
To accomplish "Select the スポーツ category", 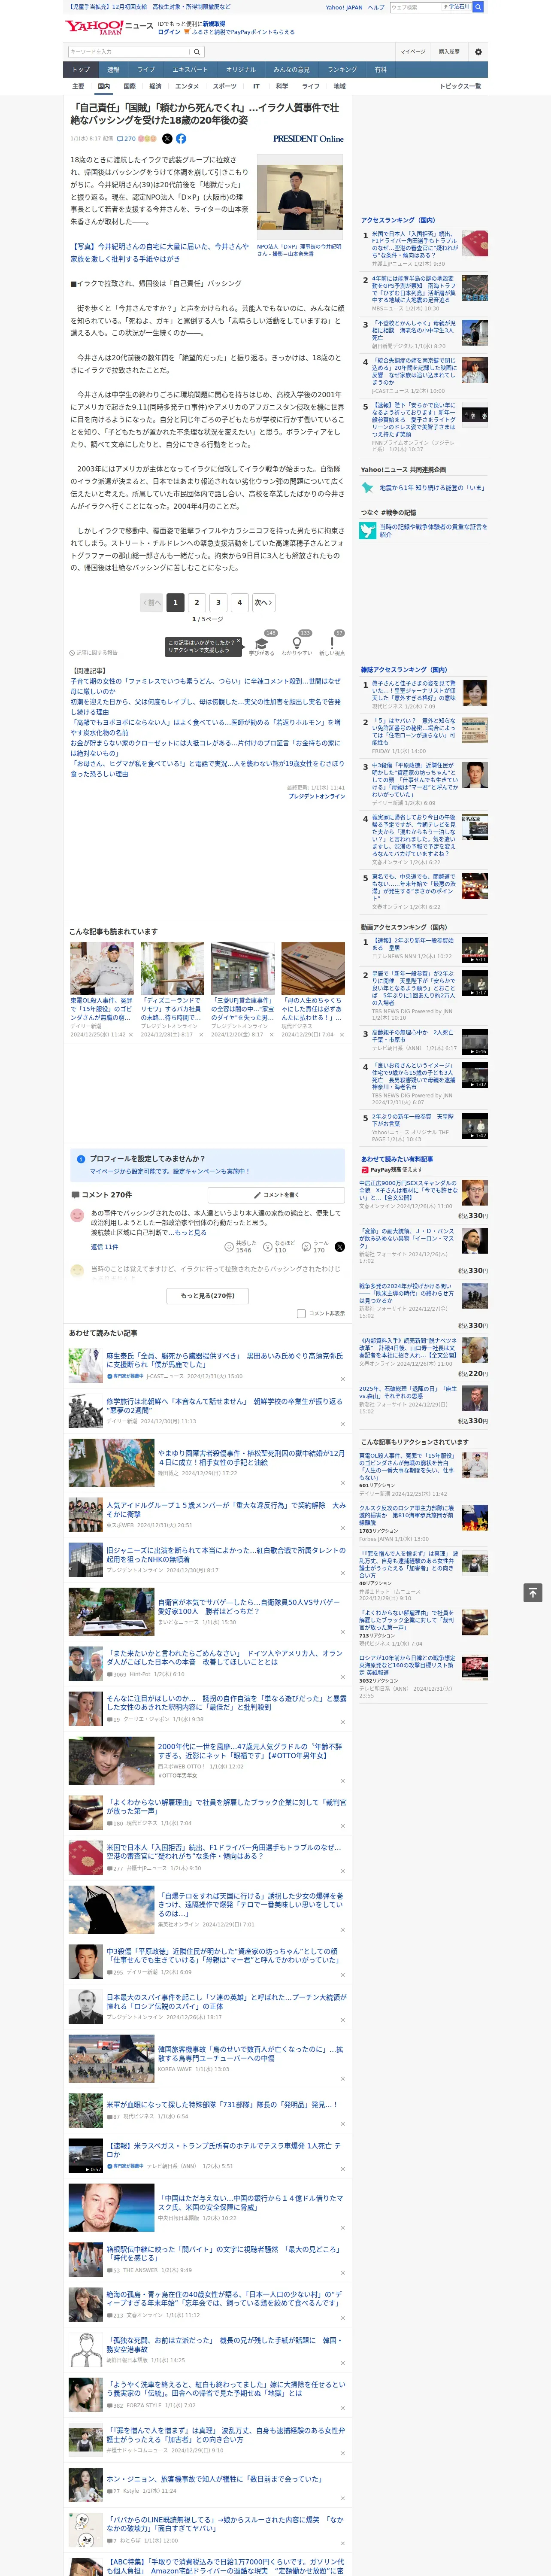I will 225,86.
